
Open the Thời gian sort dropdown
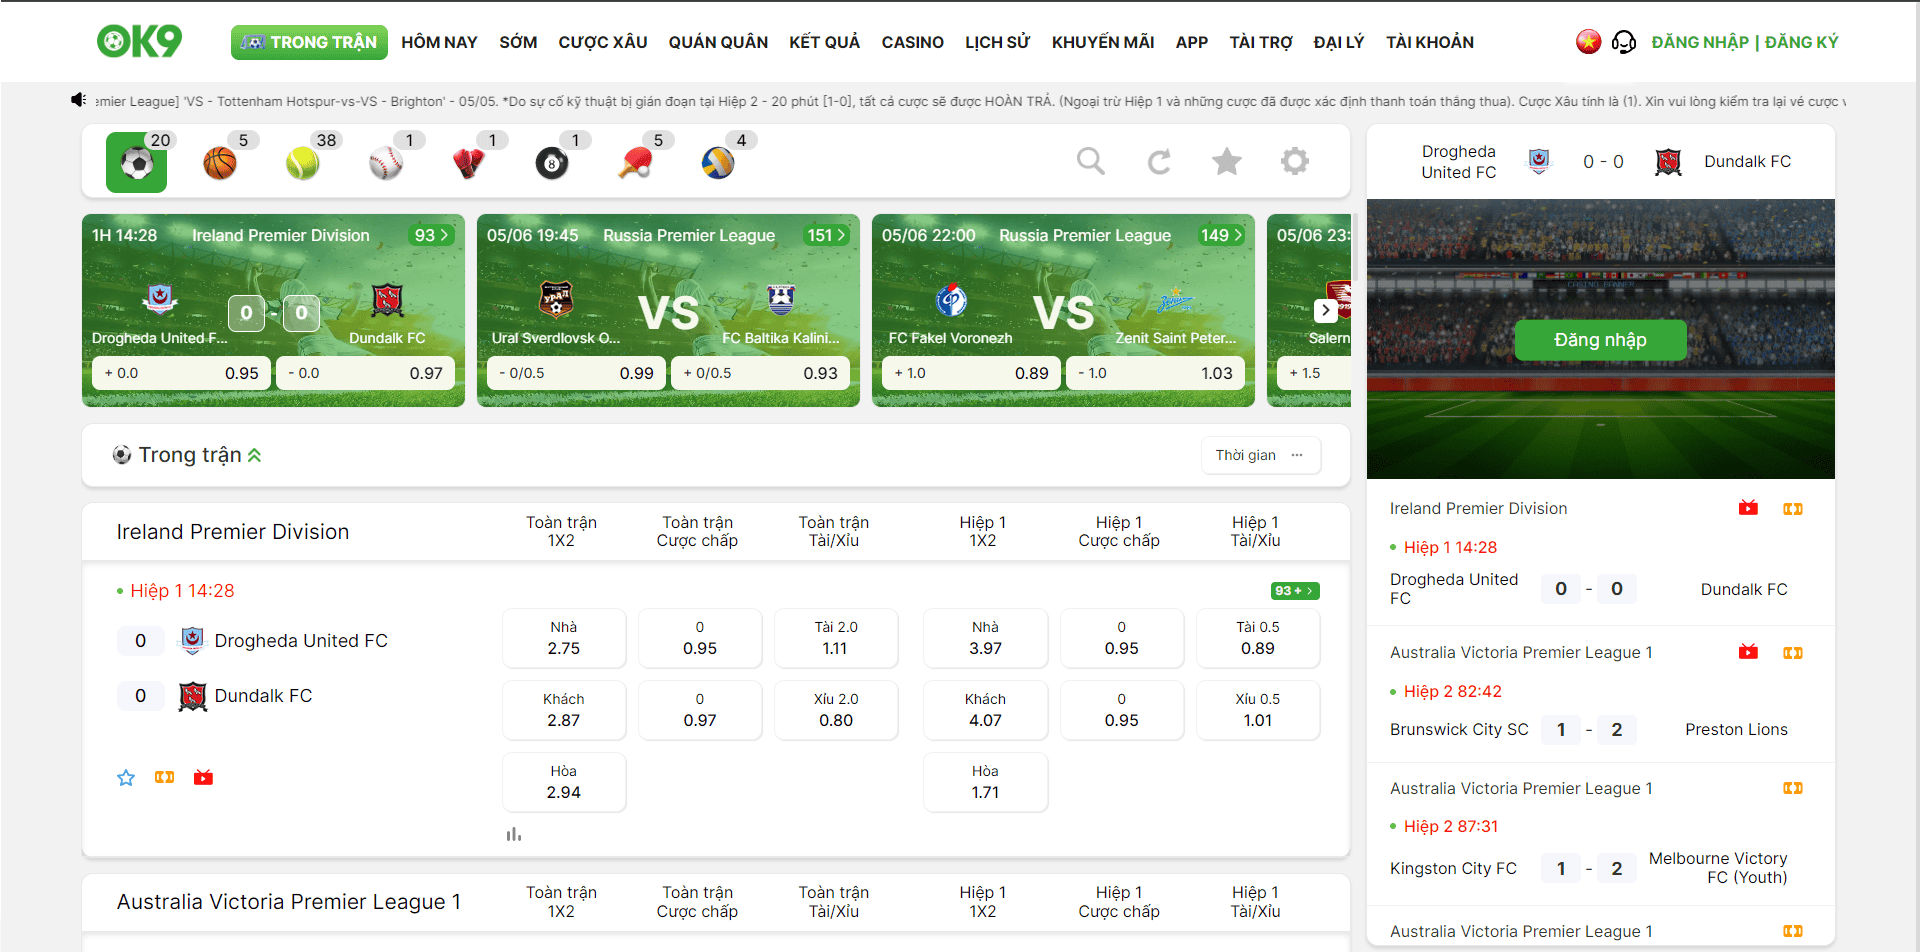coord(1261,455)
